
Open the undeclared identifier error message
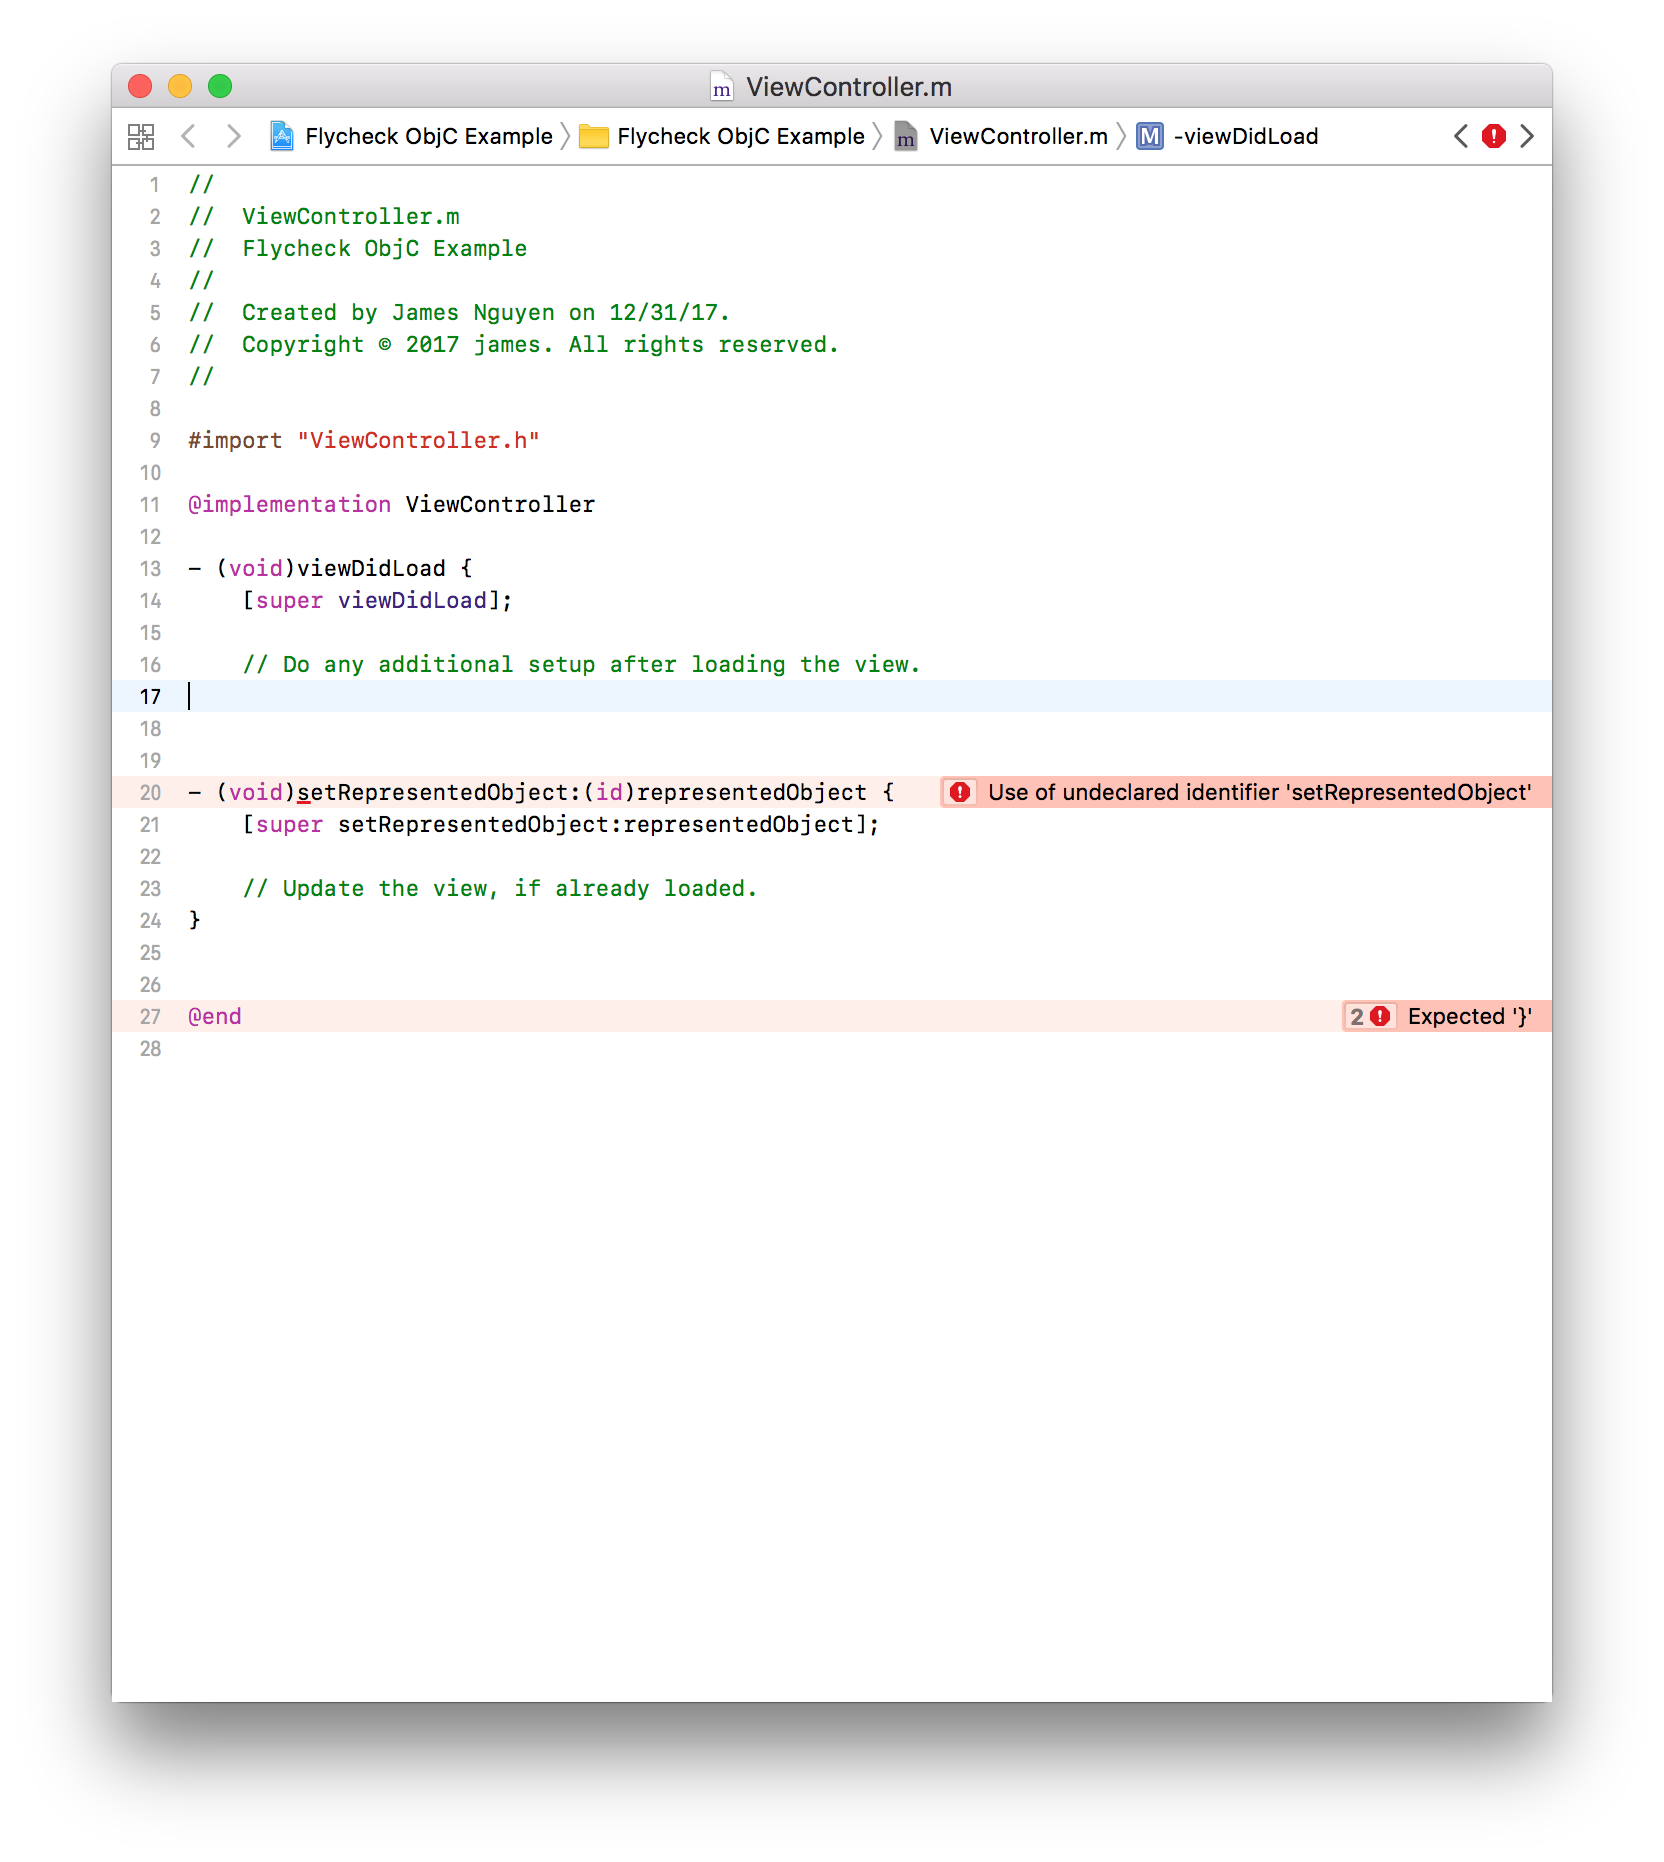[1260, 792]
